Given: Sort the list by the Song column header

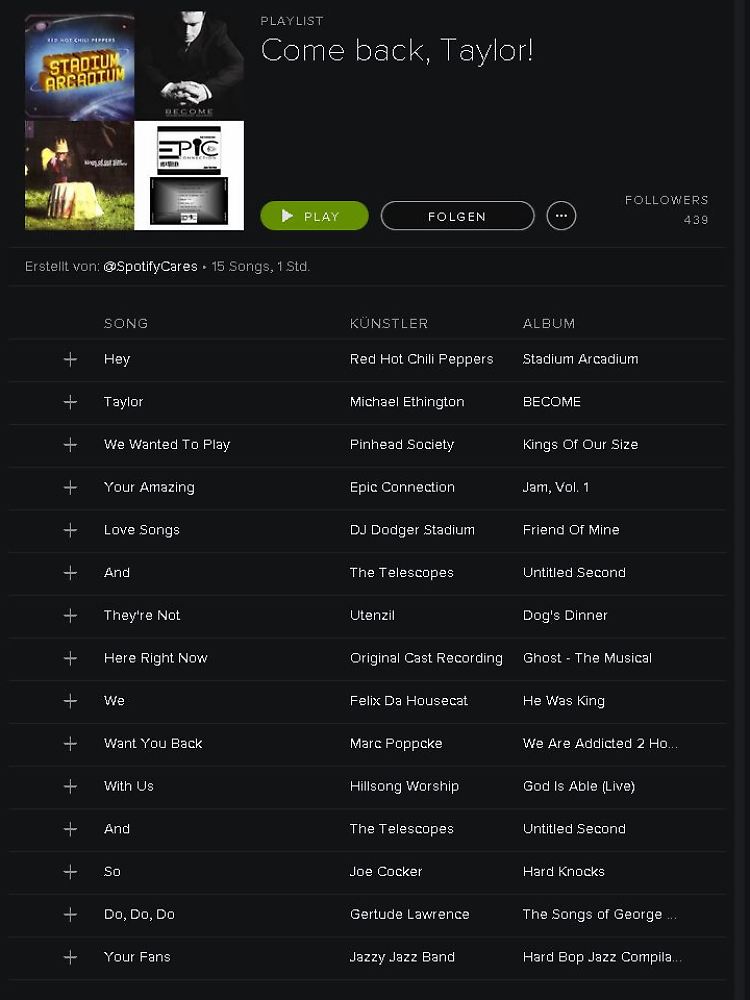Looking at the screenshot, I should (126, 323).
